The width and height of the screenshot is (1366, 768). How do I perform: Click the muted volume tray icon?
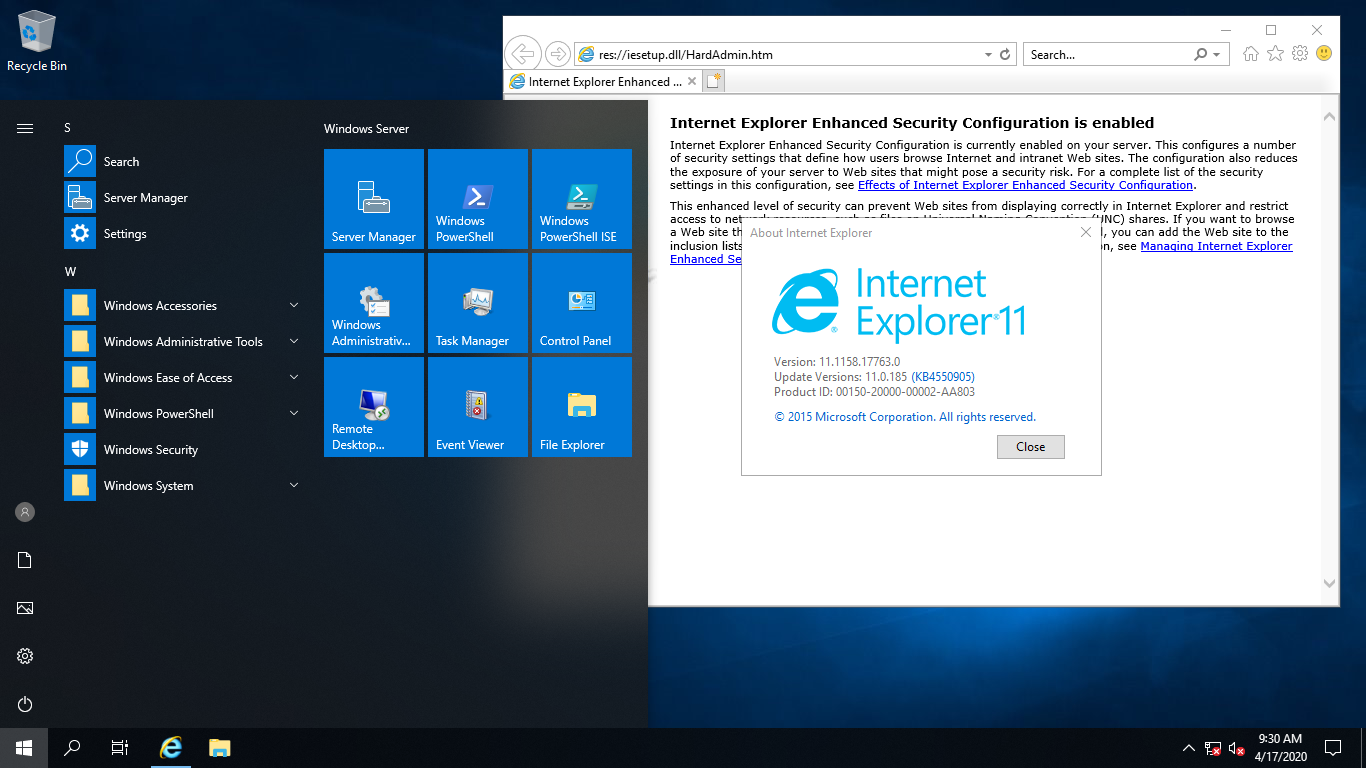coord(1236,748)
